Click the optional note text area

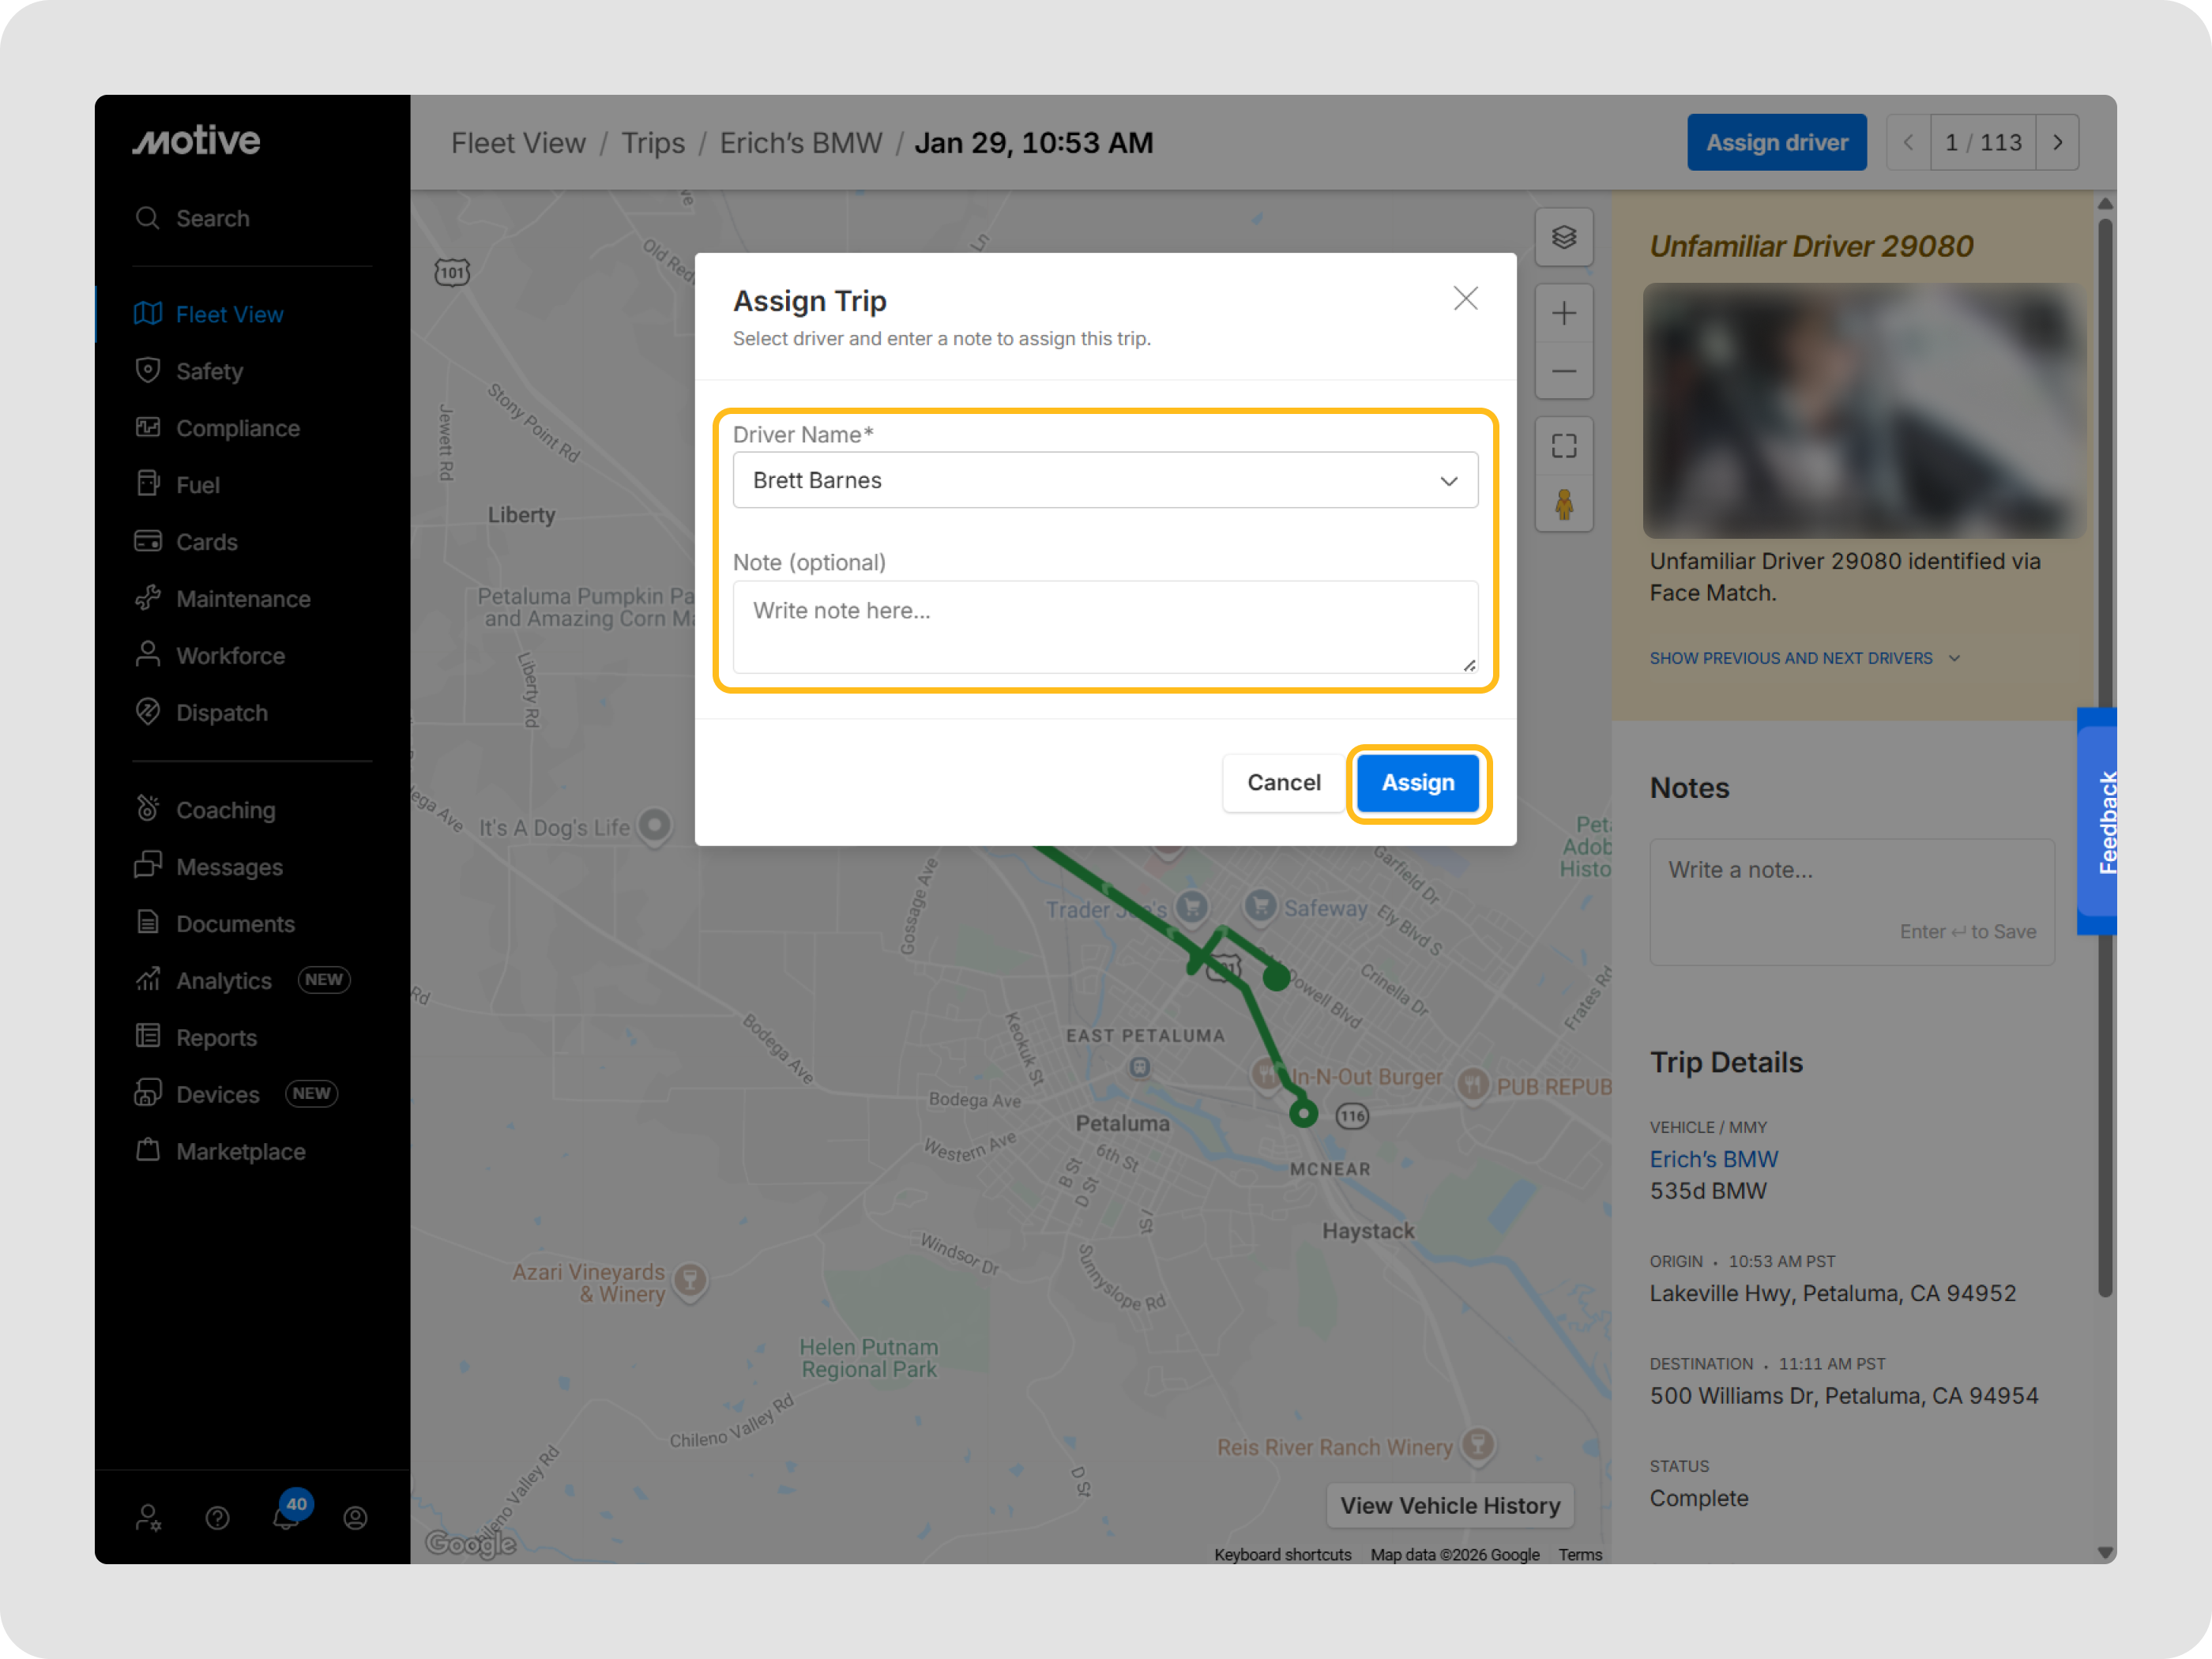[1105, 626]
